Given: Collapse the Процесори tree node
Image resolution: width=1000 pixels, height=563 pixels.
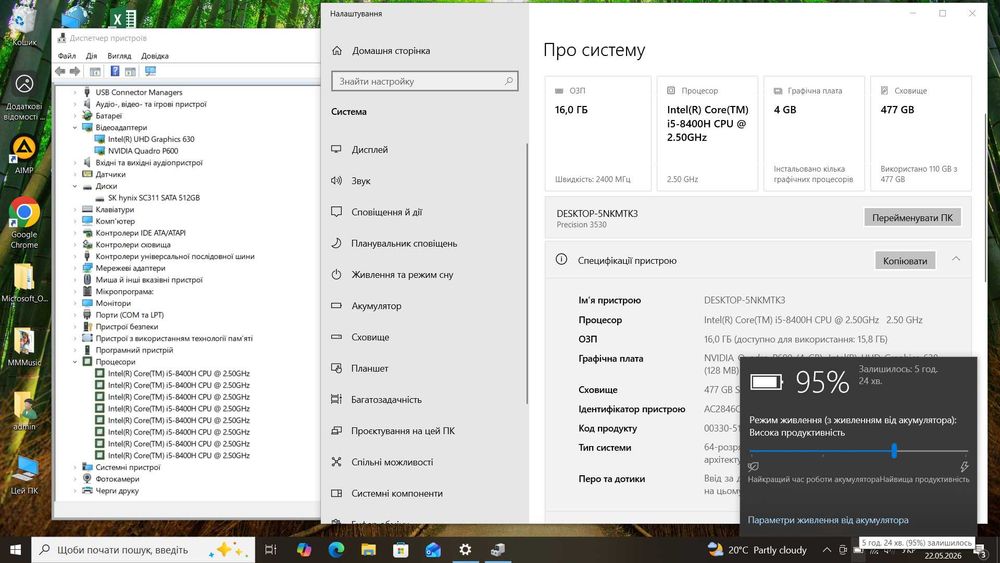Looking at the screenshot, I should point(75,362).
